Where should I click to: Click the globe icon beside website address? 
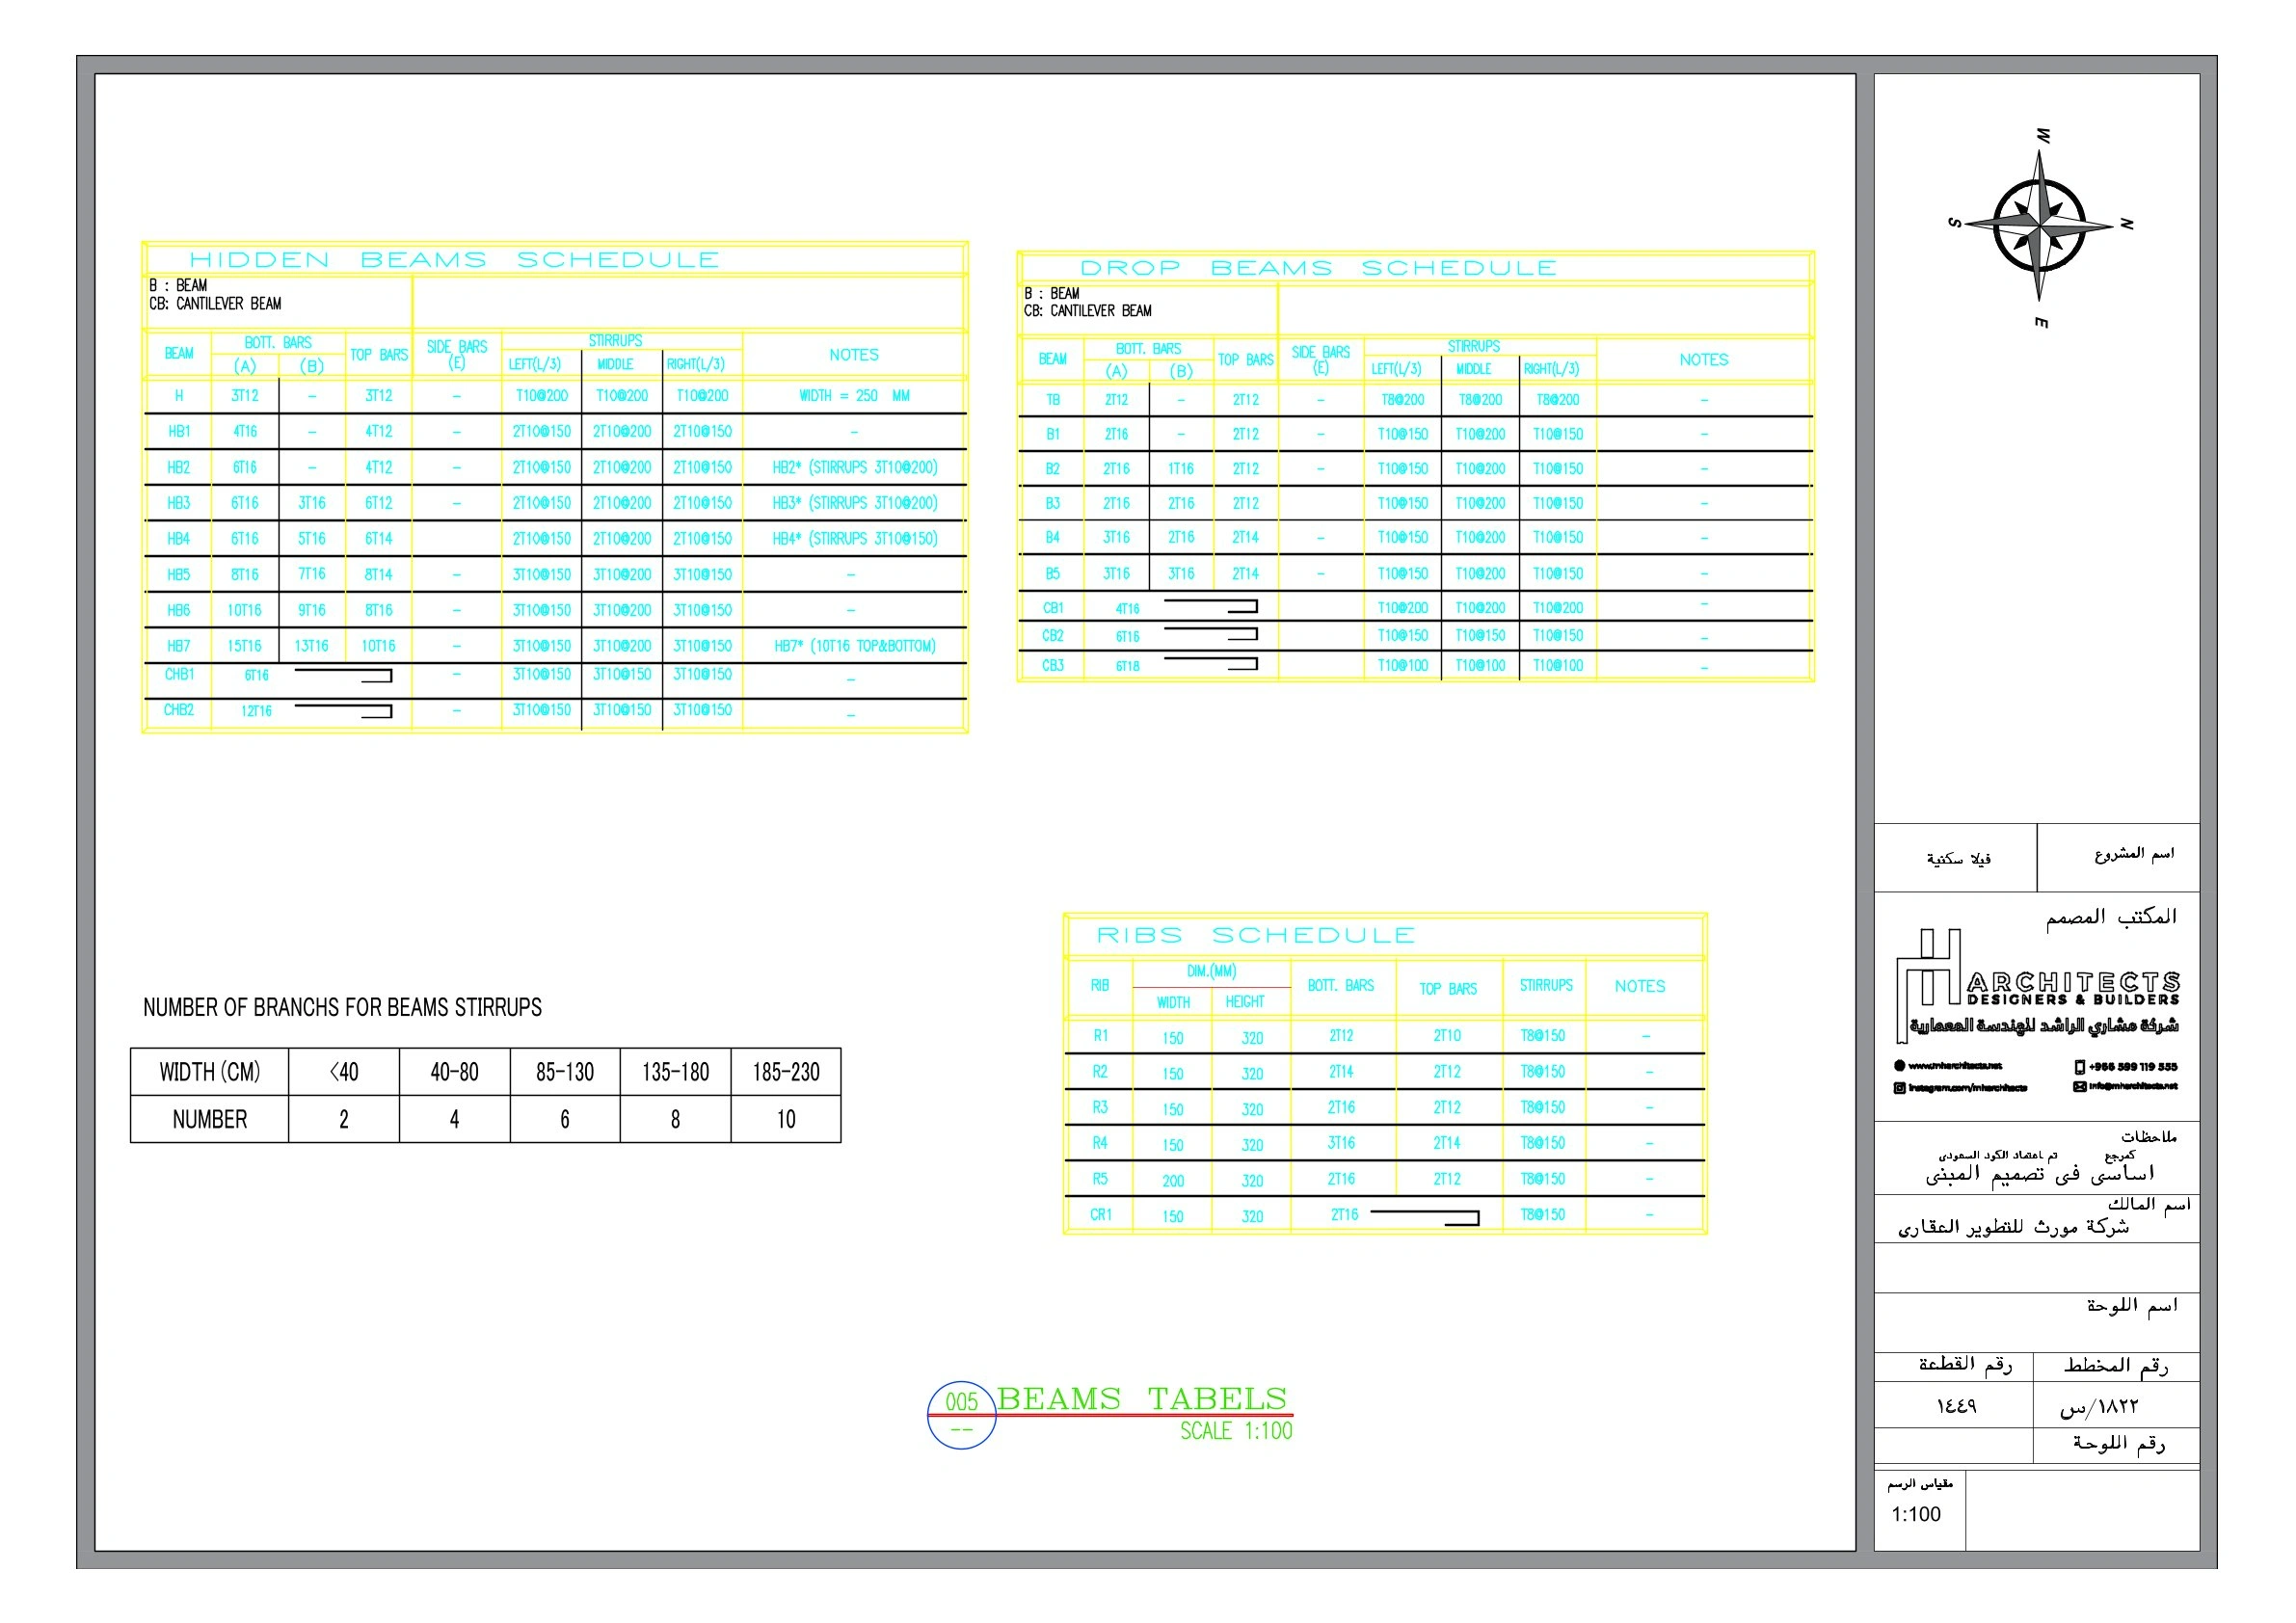[x=1899, y=1066]
